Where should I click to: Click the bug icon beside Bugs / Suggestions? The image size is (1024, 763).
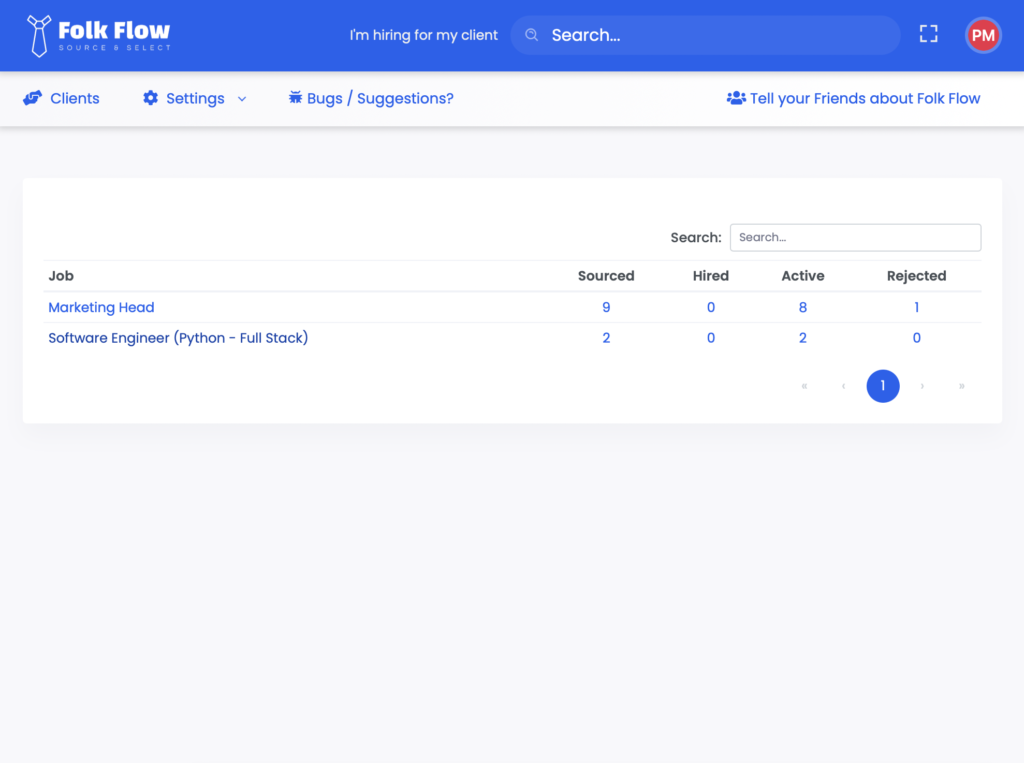[x=295, y=97]
